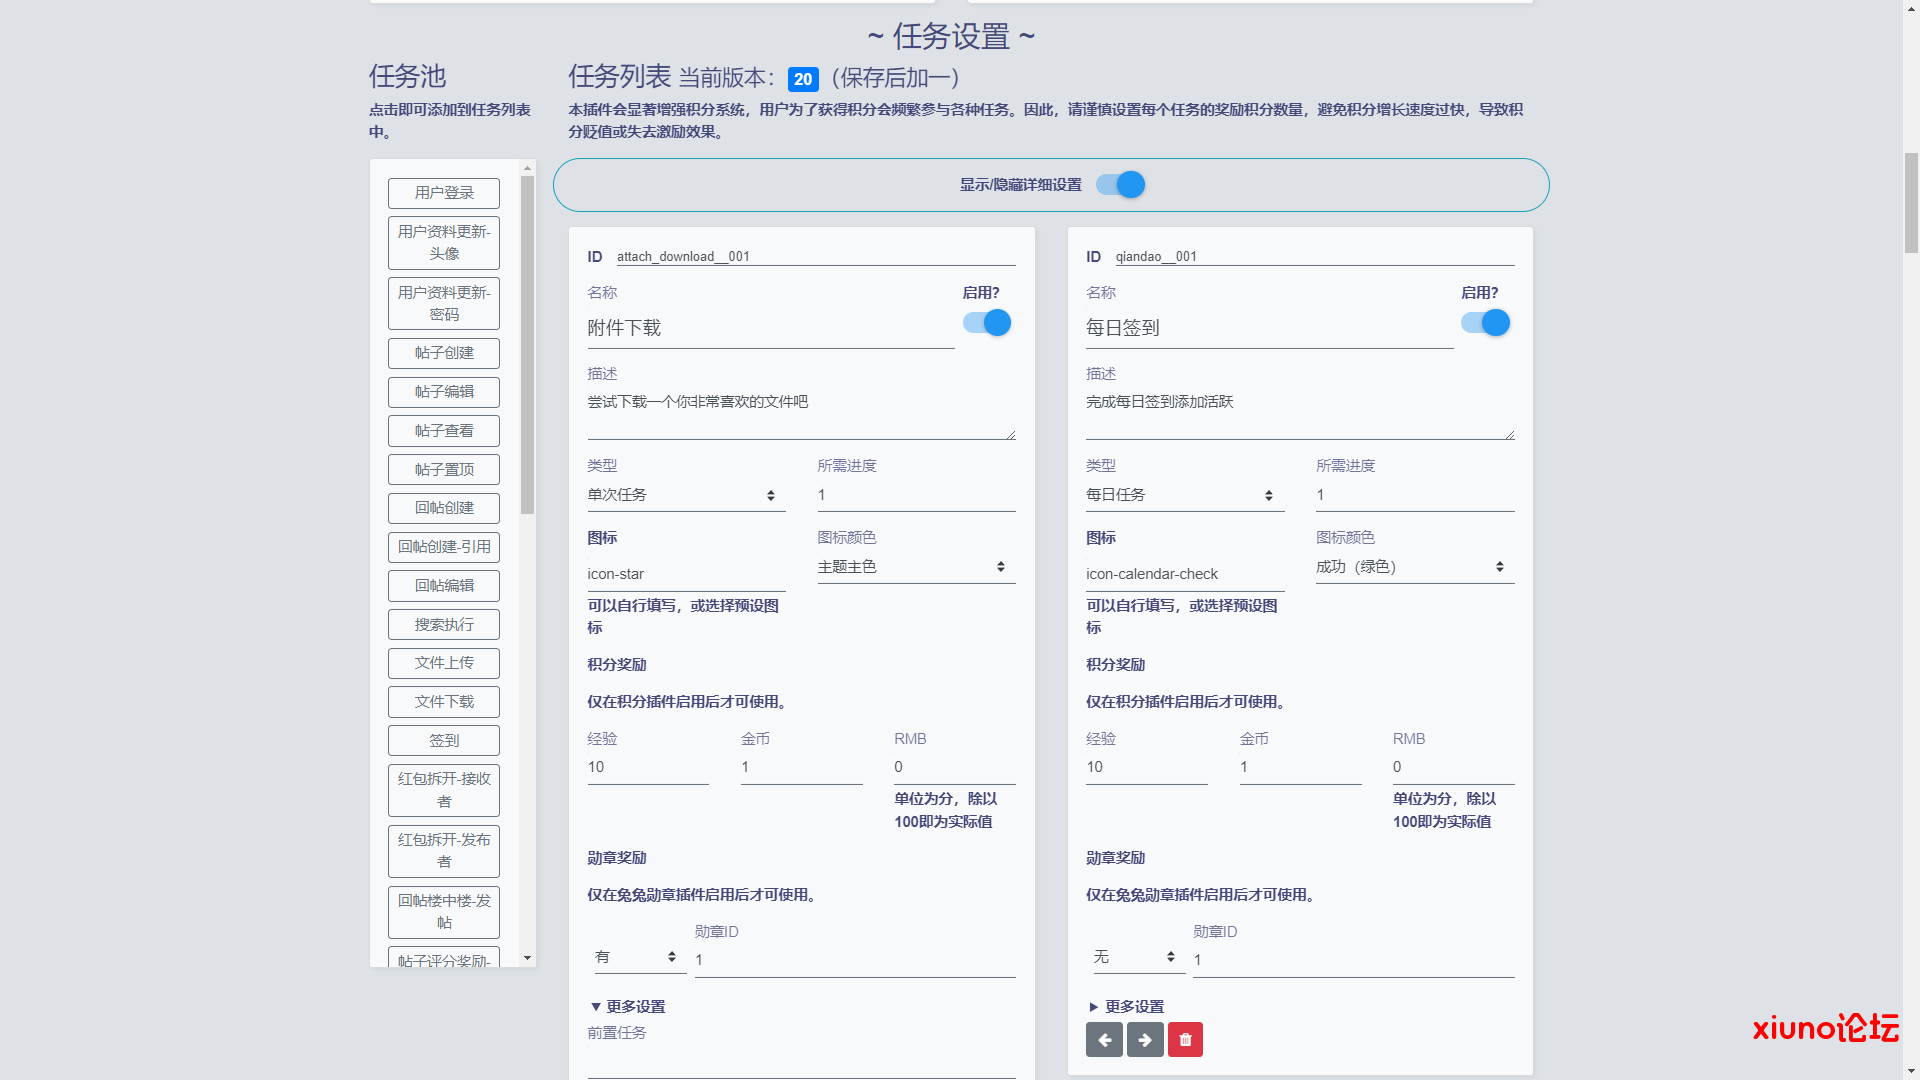Viewport: 1920px width, 1080px height.
Task: Add 用户资料更新-头像 task from the pool
Action: pos(444,243)
